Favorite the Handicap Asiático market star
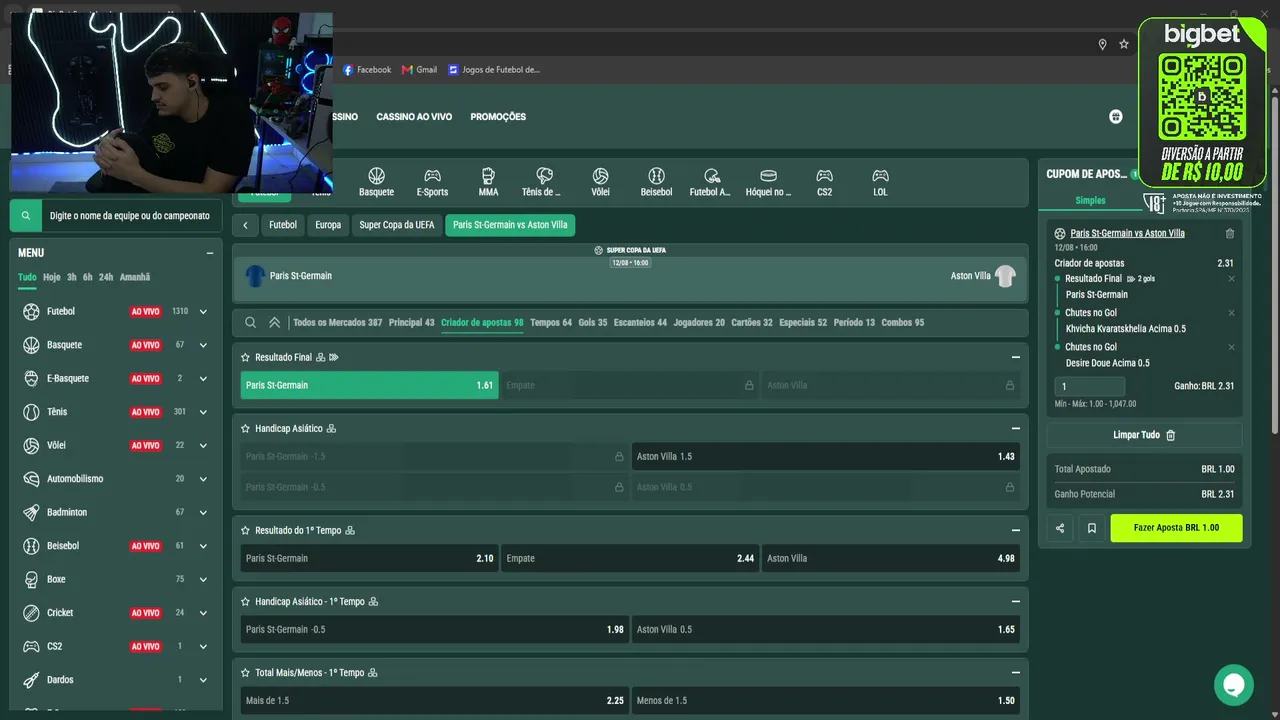Viewport: 1280px width, 720px height. [x=245, y=428]
